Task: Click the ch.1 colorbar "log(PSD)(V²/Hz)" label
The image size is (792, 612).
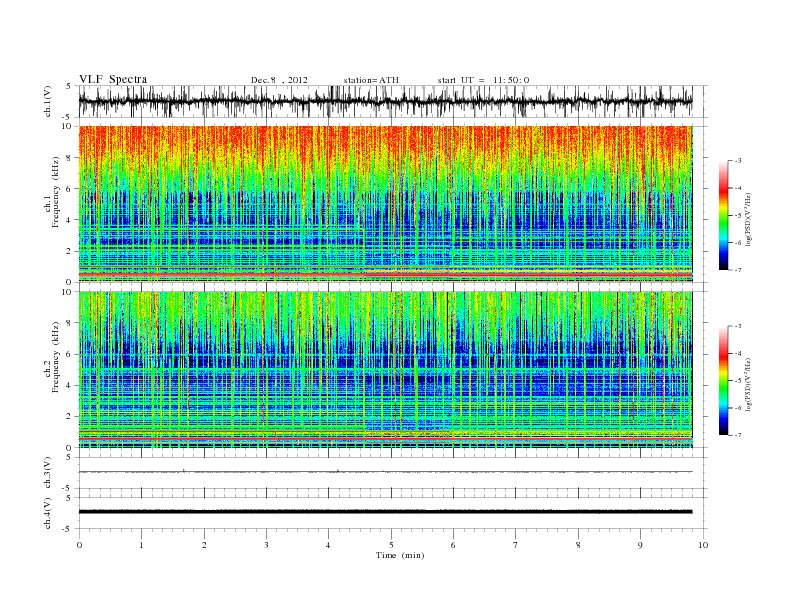Action: click(748, 219)
